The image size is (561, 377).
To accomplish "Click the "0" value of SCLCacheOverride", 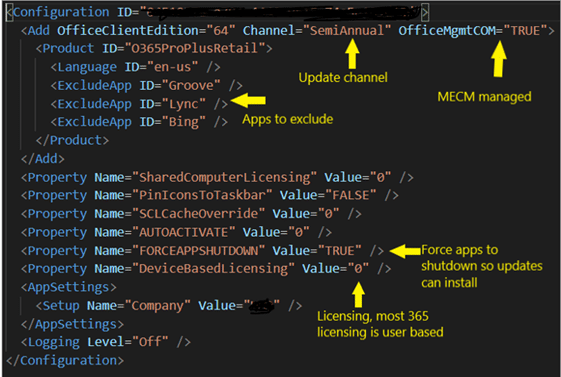I will pos(328,214).
